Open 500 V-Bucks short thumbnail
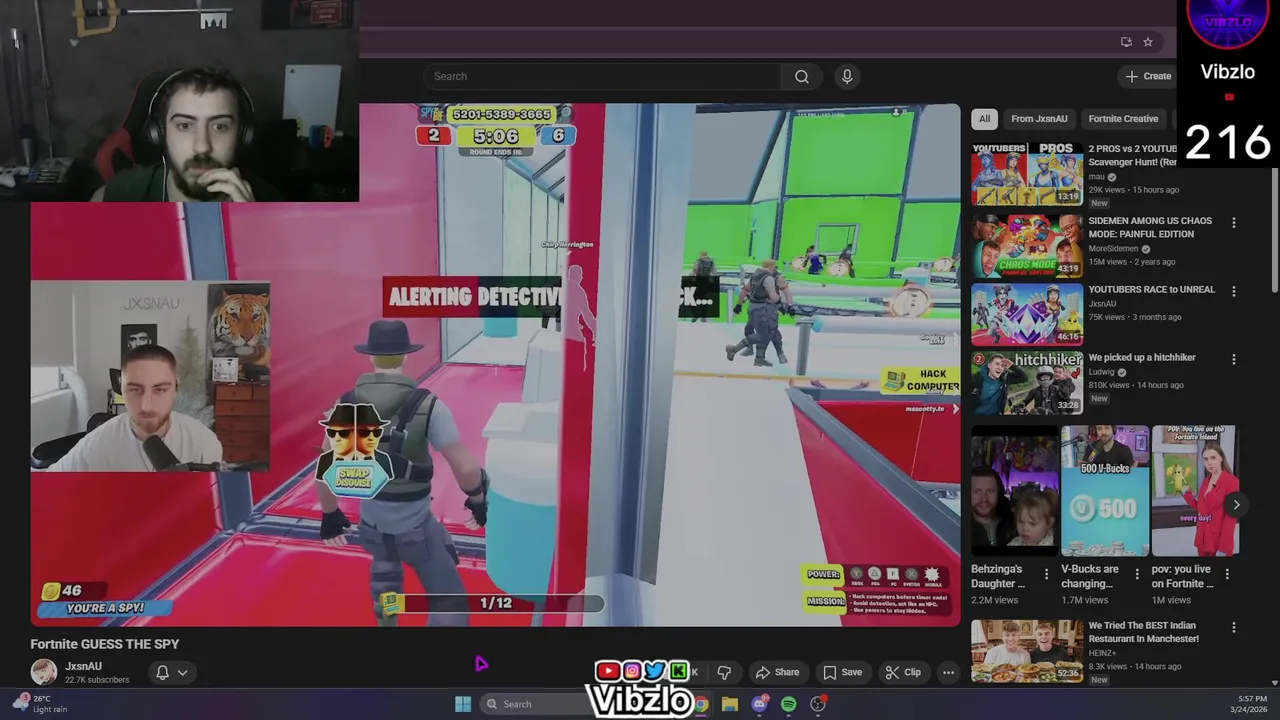Viewport: 1280px width, 720px height. (x=1104, y=491)
